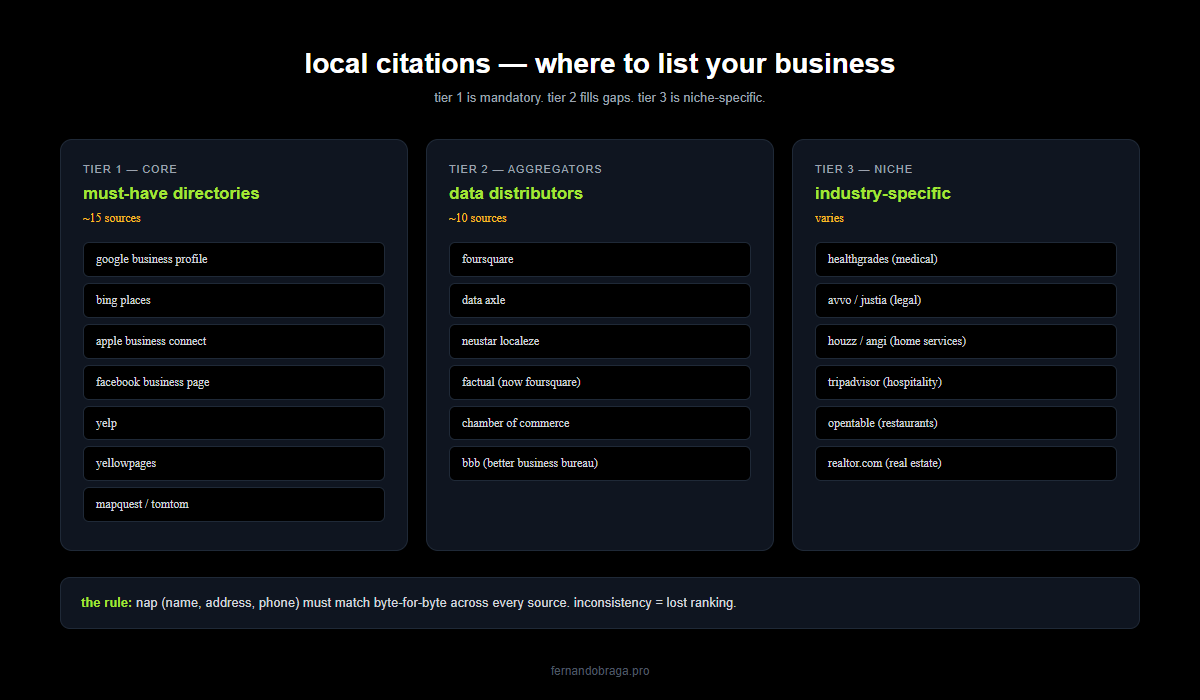
Task: Open the fernandobraga.pro footer link
Action: pos(600,671)
